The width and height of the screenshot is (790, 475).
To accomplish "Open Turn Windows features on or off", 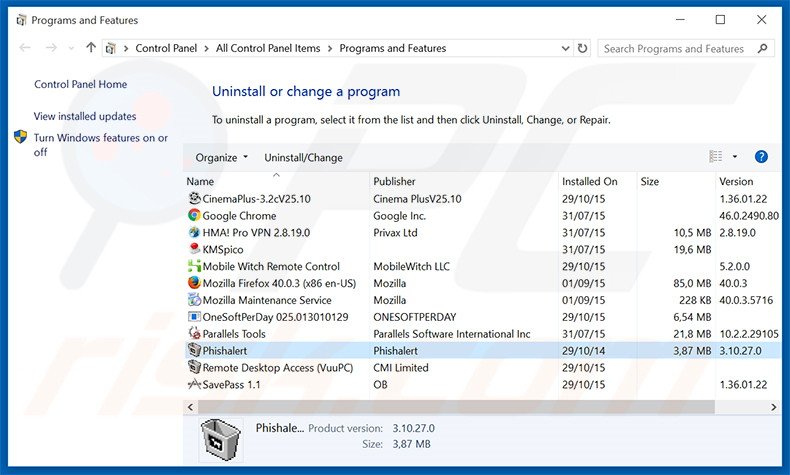I will 101,145.
